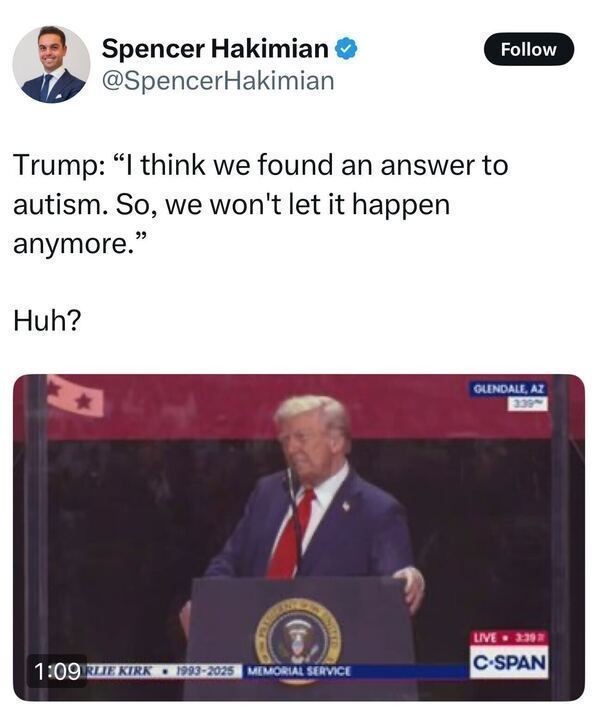Viewport: 598px width, 720px height.
Task: Click the 1:09 video duration badge
Action: pyautogui.click(x=57, y=672)
